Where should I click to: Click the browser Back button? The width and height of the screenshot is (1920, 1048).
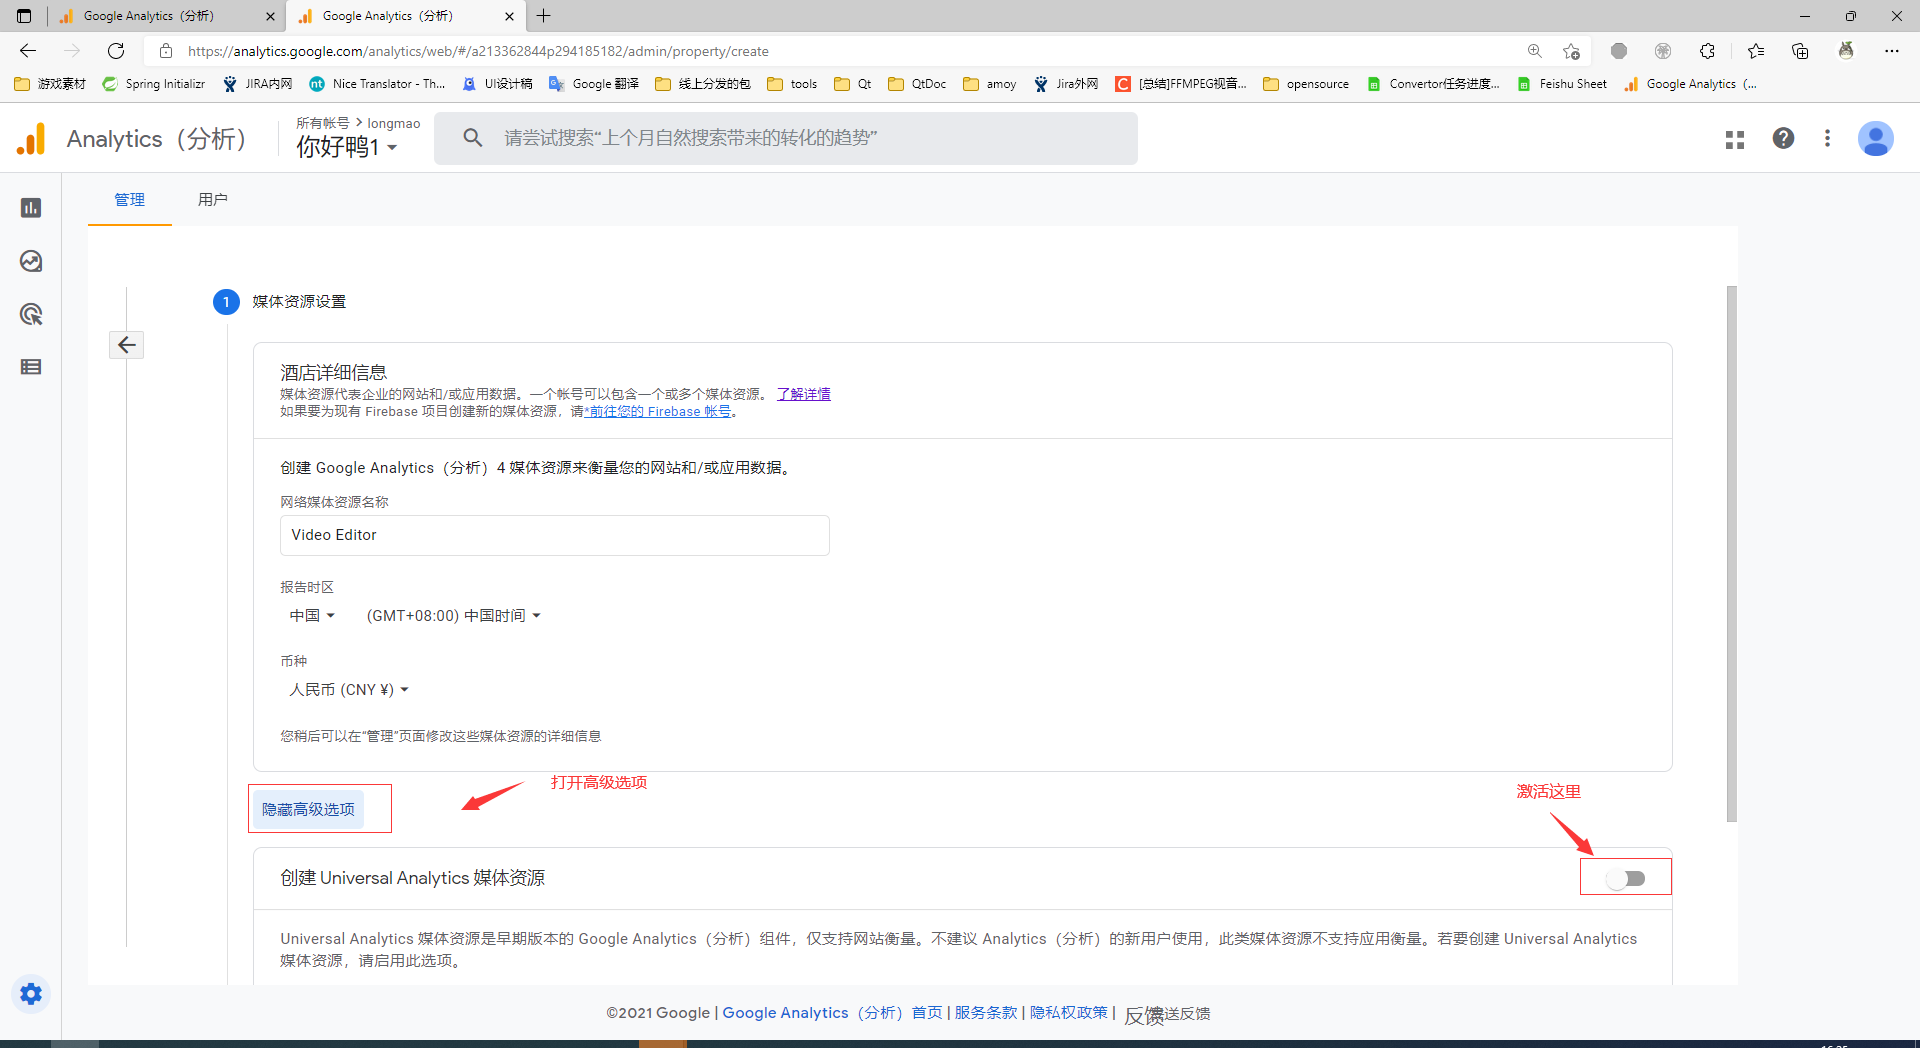pyautogui.click(x=28, y=51)
